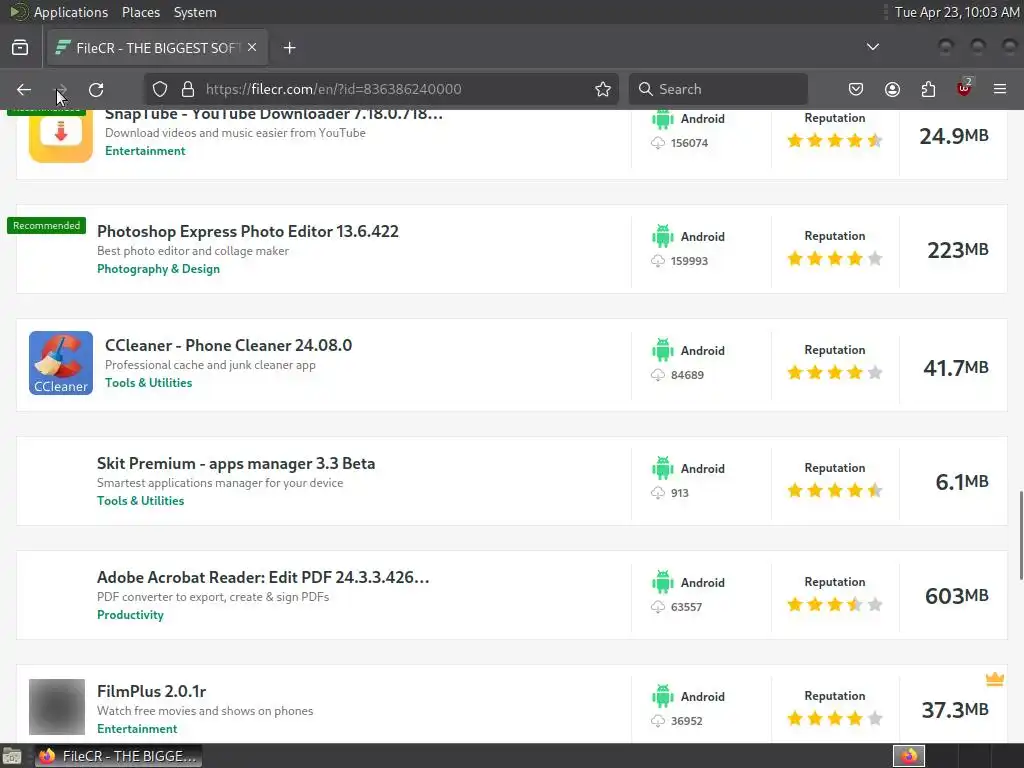Click the CCleaner app icon thumbnail

pyautogui.click(x=61, y=363)
